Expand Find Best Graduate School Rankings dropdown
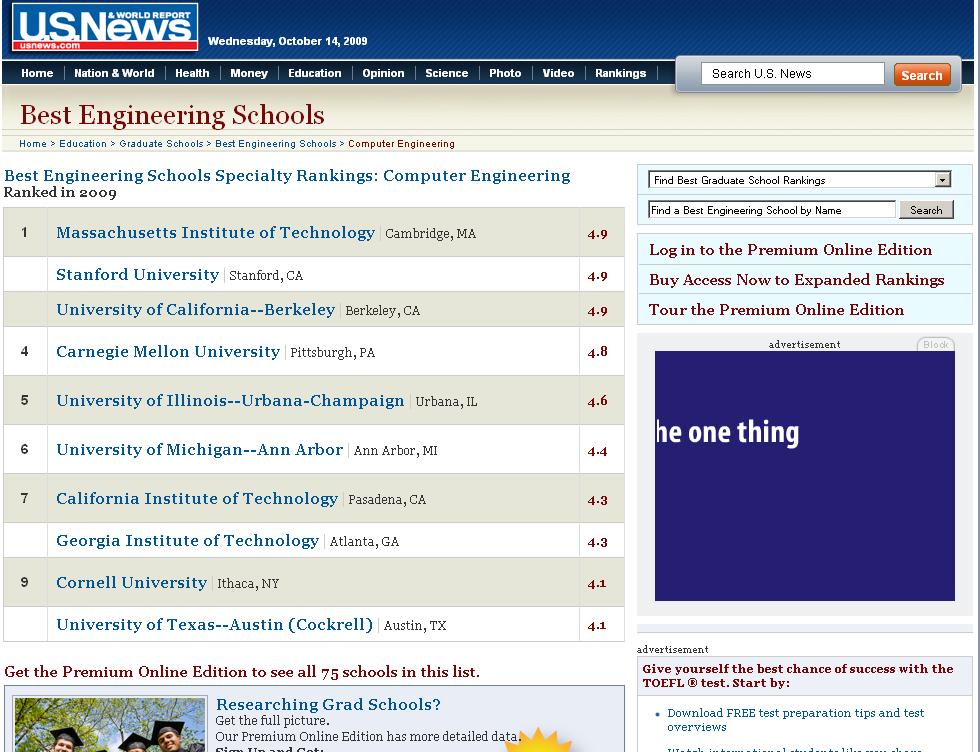Image resolution: width=980 pixels, height=752 pixels. (799, 180)
